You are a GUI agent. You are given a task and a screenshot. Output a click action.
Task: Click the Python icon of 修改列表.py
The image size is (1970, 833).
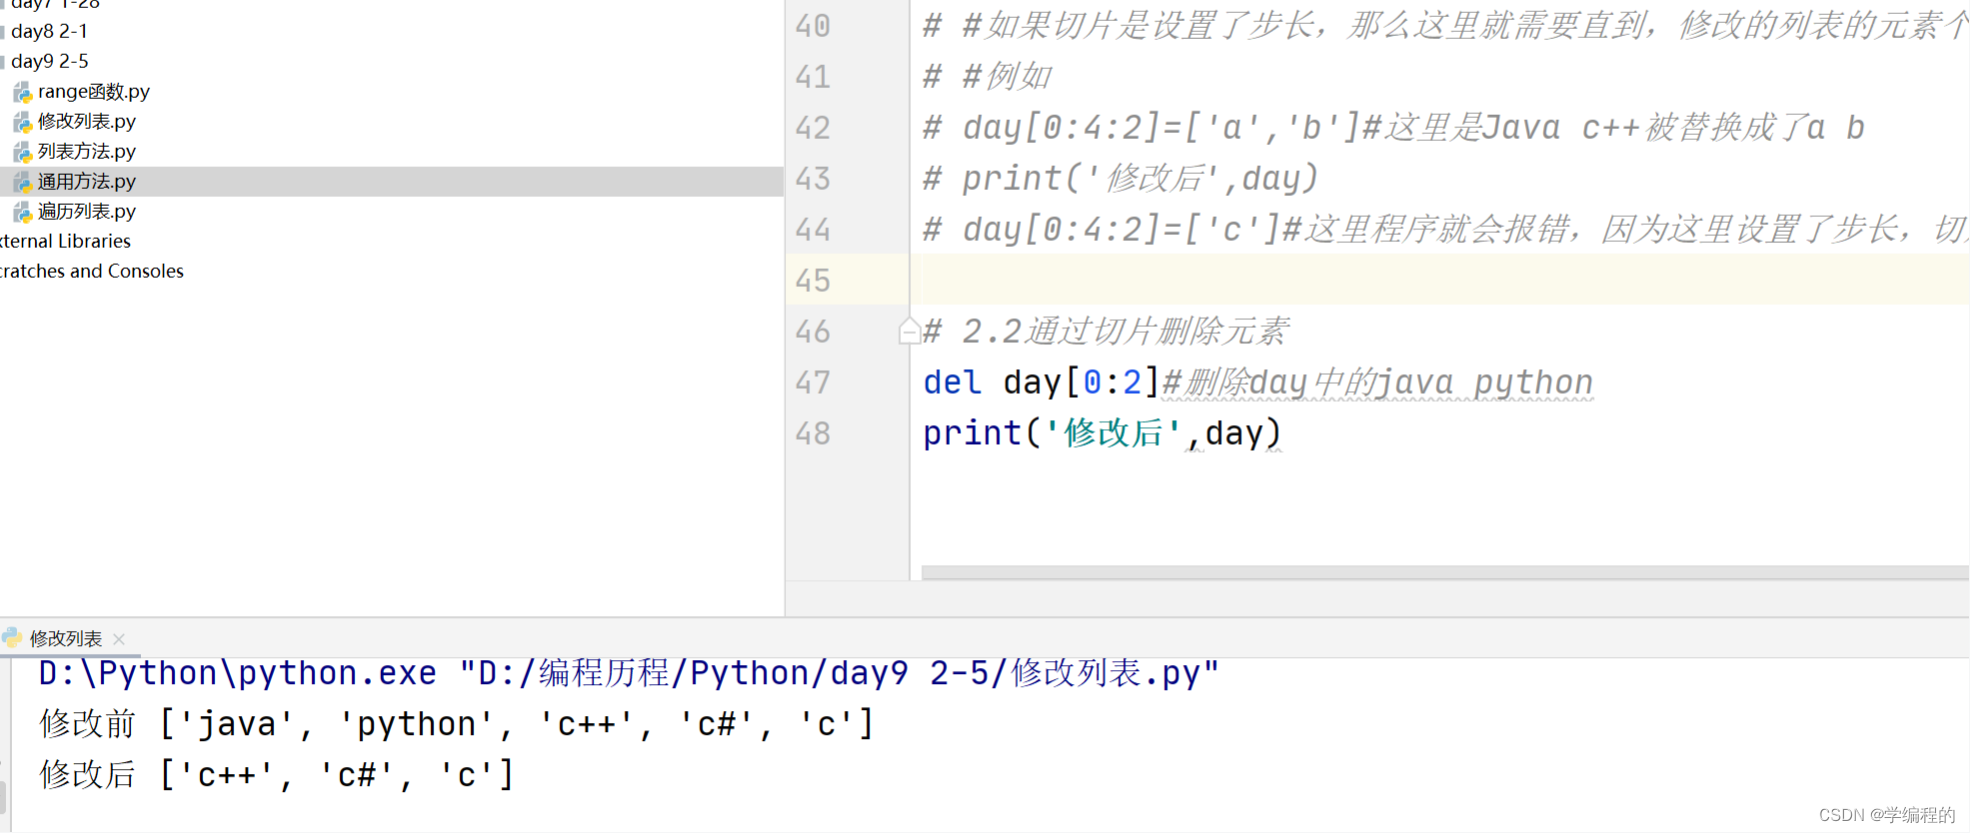click(x=22, y=122)
